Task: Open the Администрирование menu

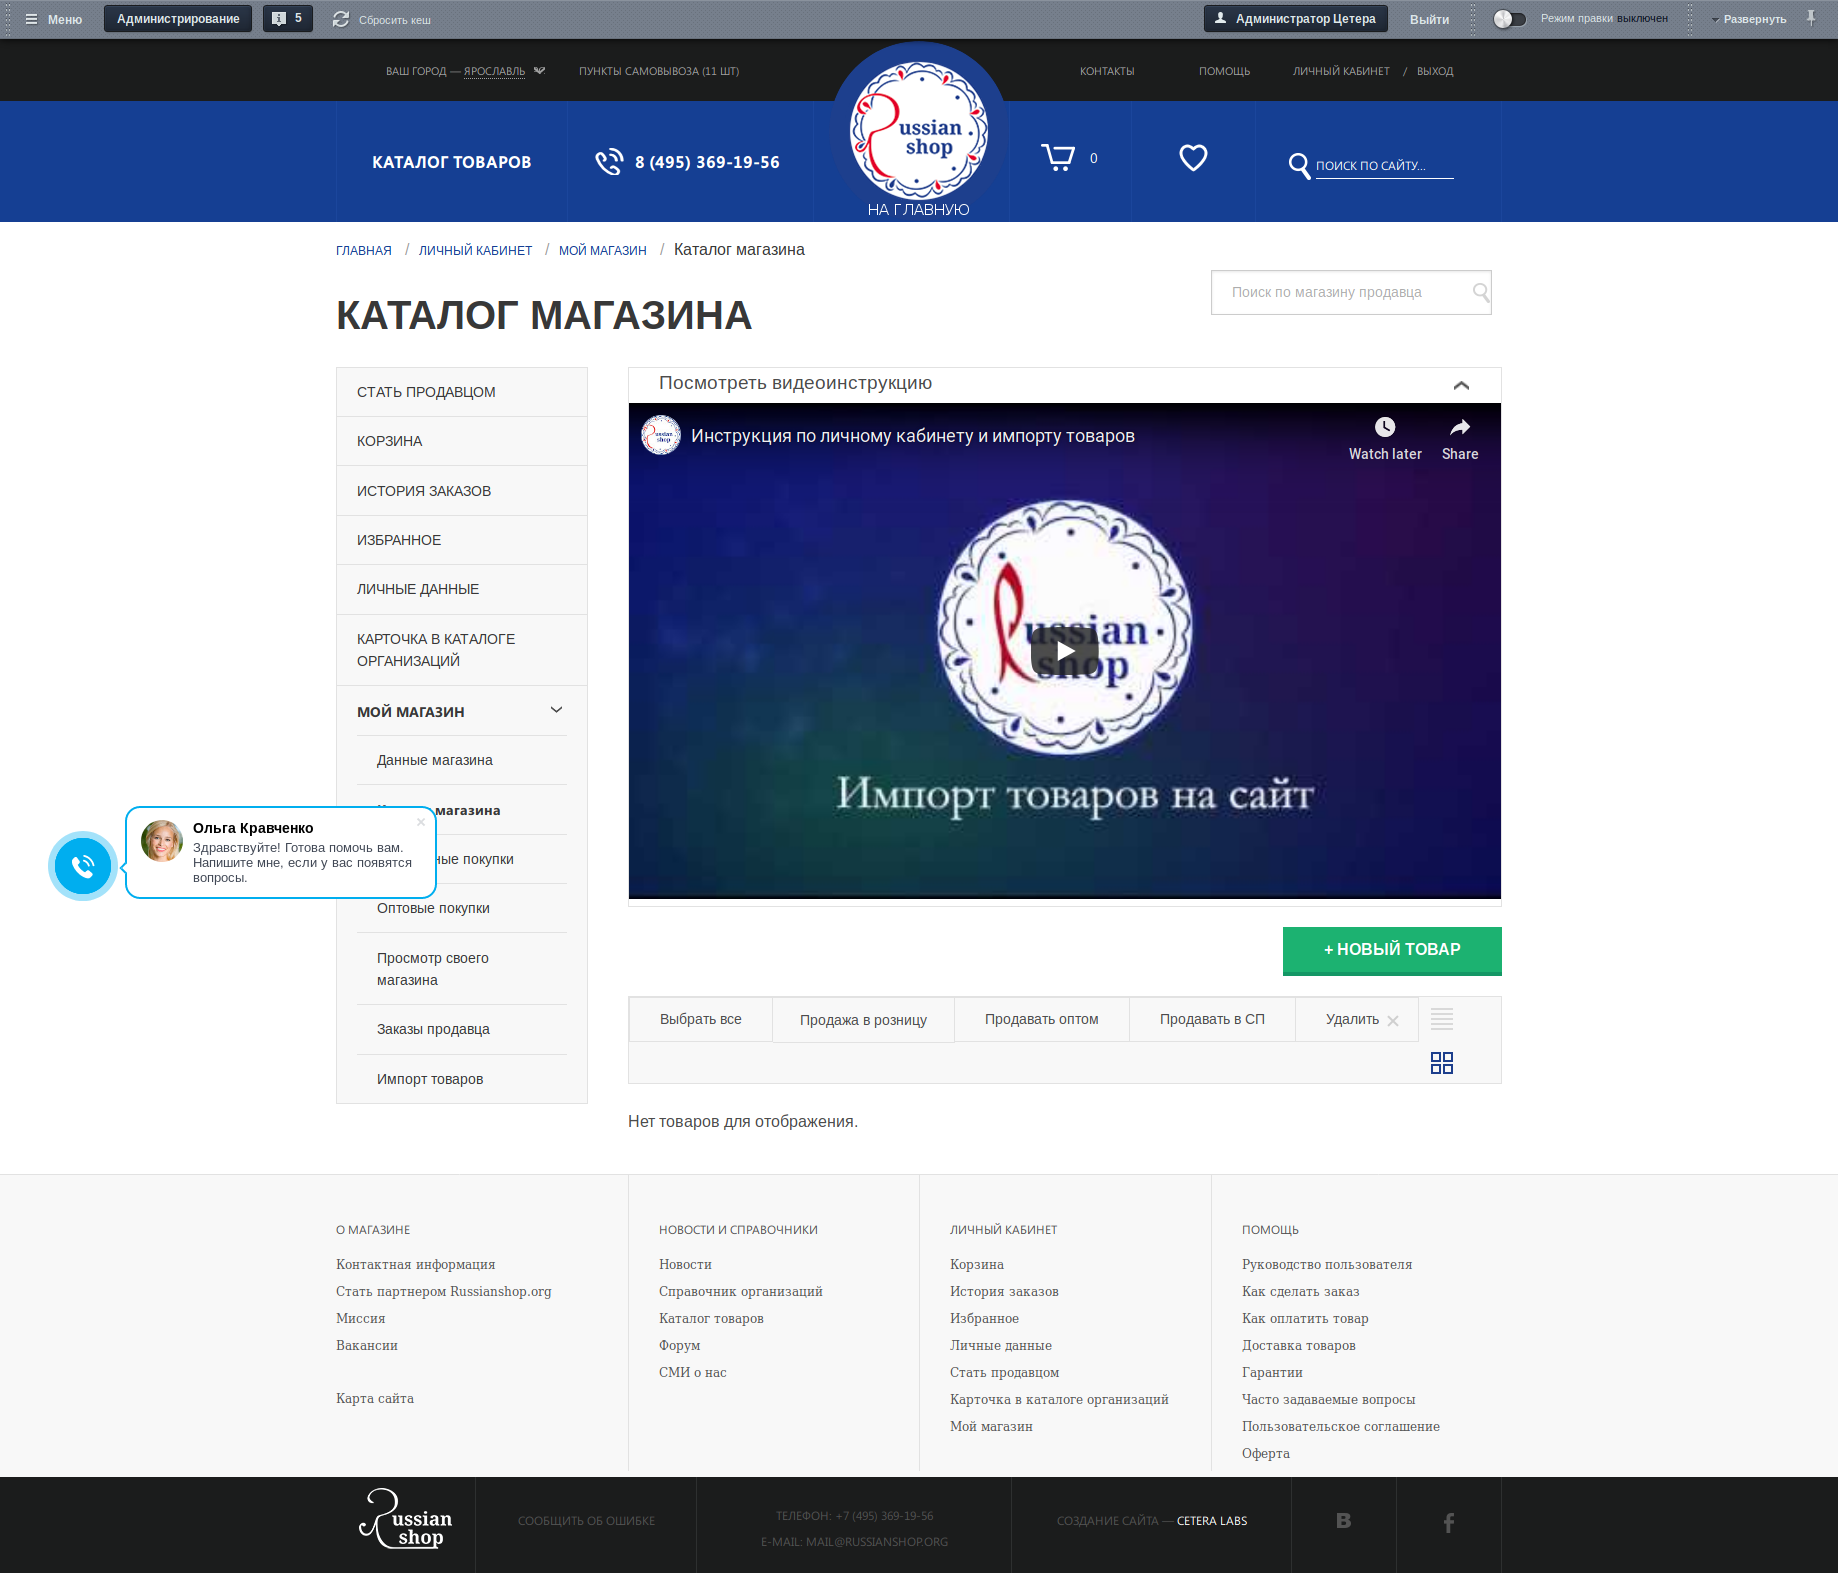Action: [177, 17]
